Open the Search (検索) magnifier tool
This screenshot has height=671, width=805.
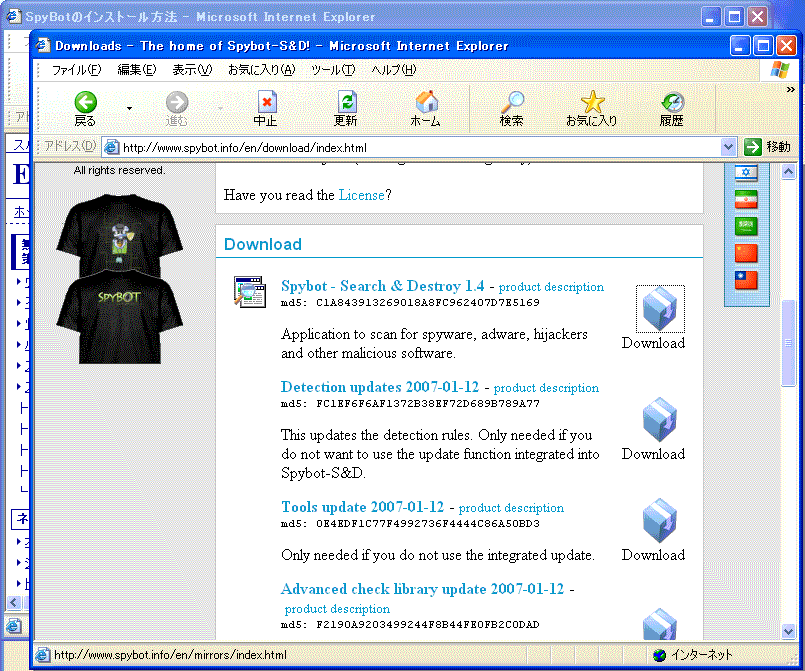(512, 102)
